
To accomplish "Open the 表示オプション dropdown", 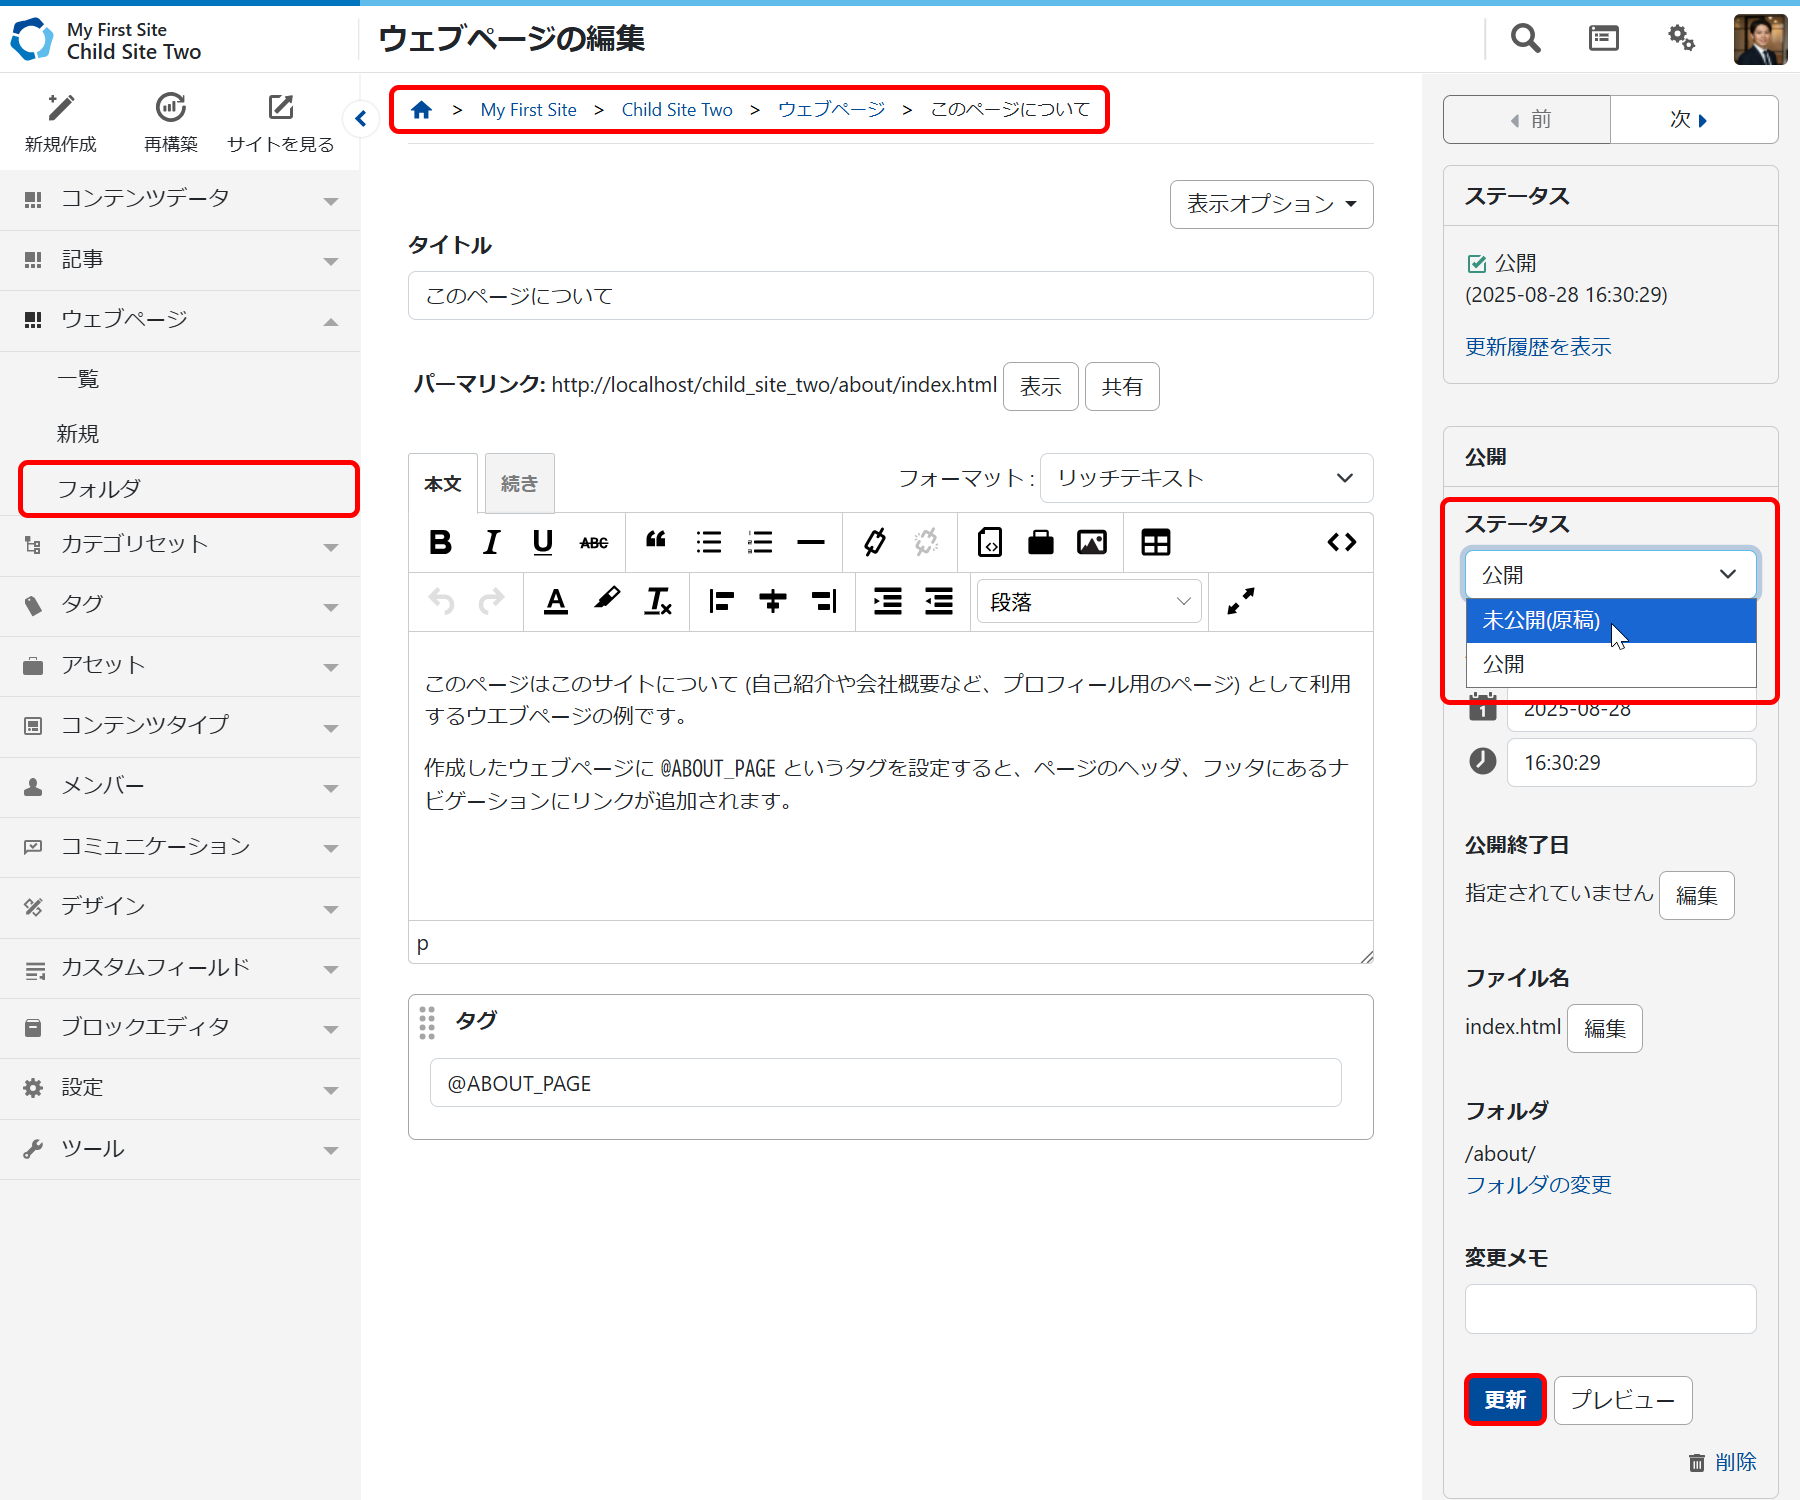I will click(1271, 204).
